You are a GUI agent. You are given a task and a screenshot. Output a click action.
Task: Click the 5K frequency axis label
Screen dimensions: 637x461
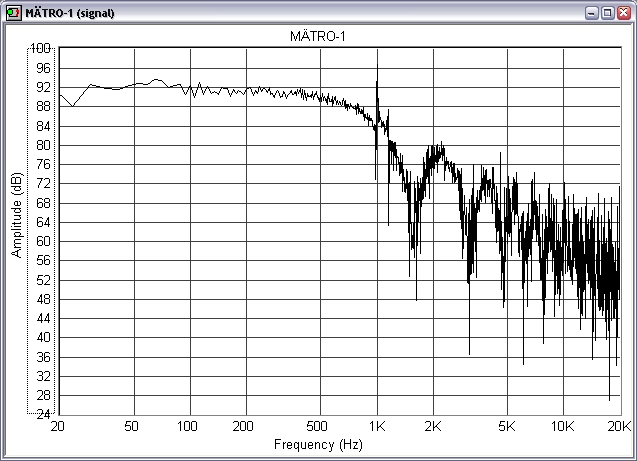coord(507,426)
